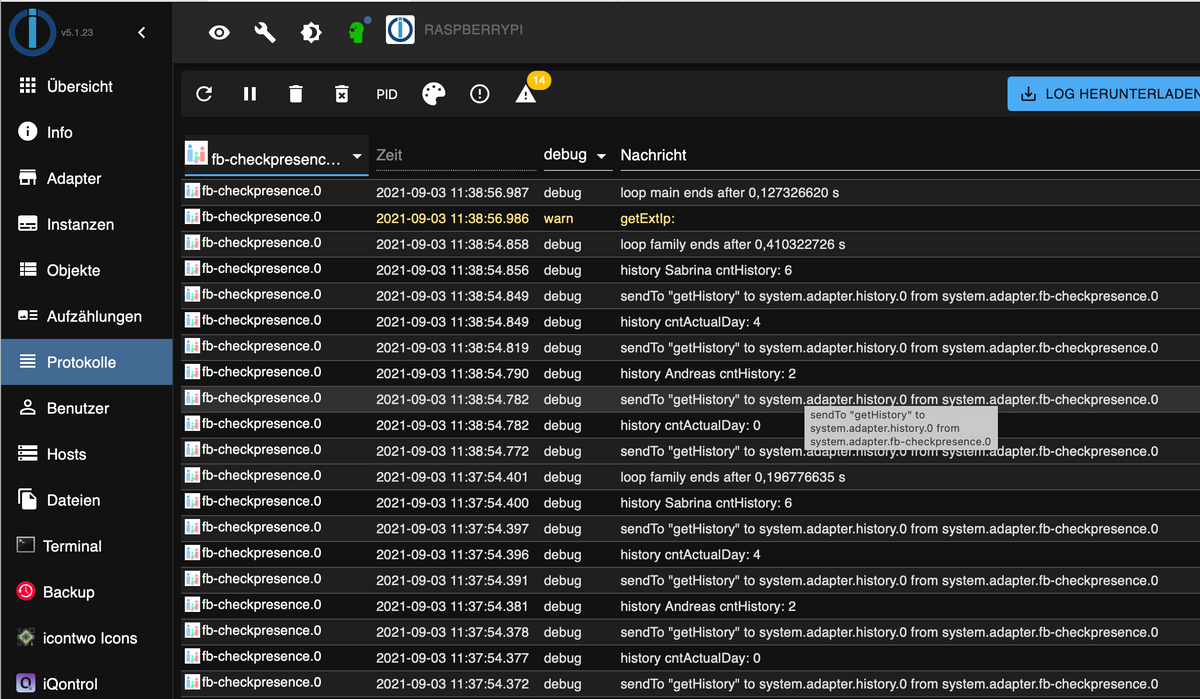
Task: Click the RASPBERRYPI host label
Action: click(473, 31)
